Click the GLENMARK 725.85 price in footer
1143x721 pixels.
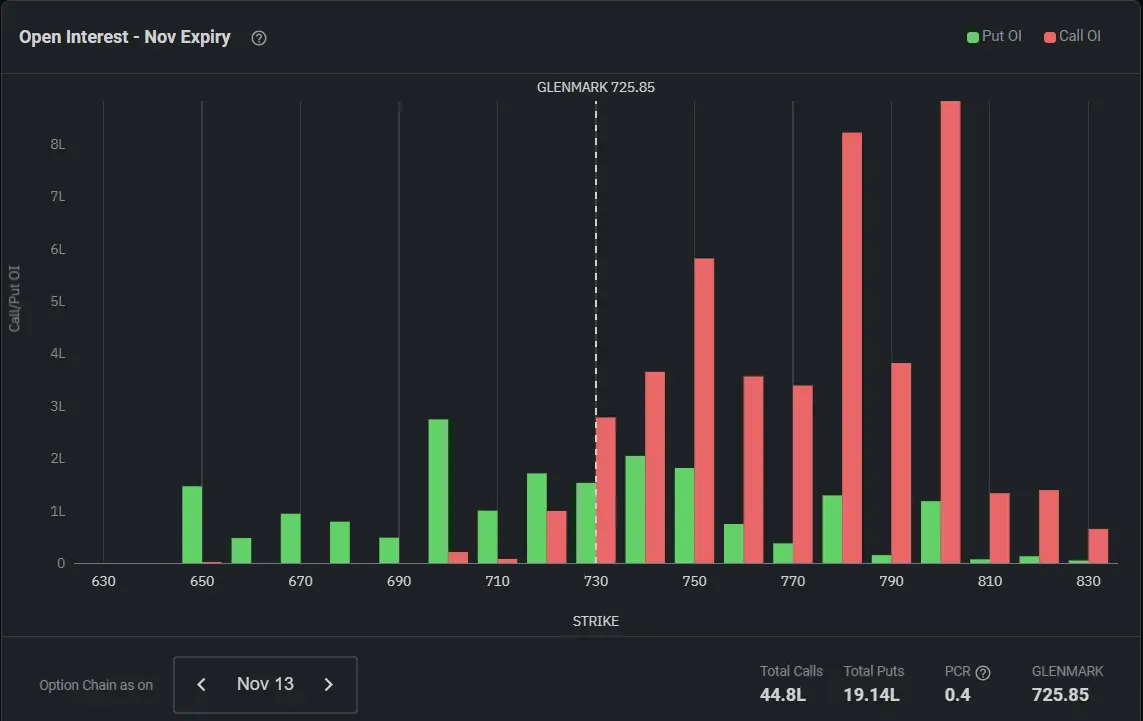pyautogui.click(x=1060, y=695)
